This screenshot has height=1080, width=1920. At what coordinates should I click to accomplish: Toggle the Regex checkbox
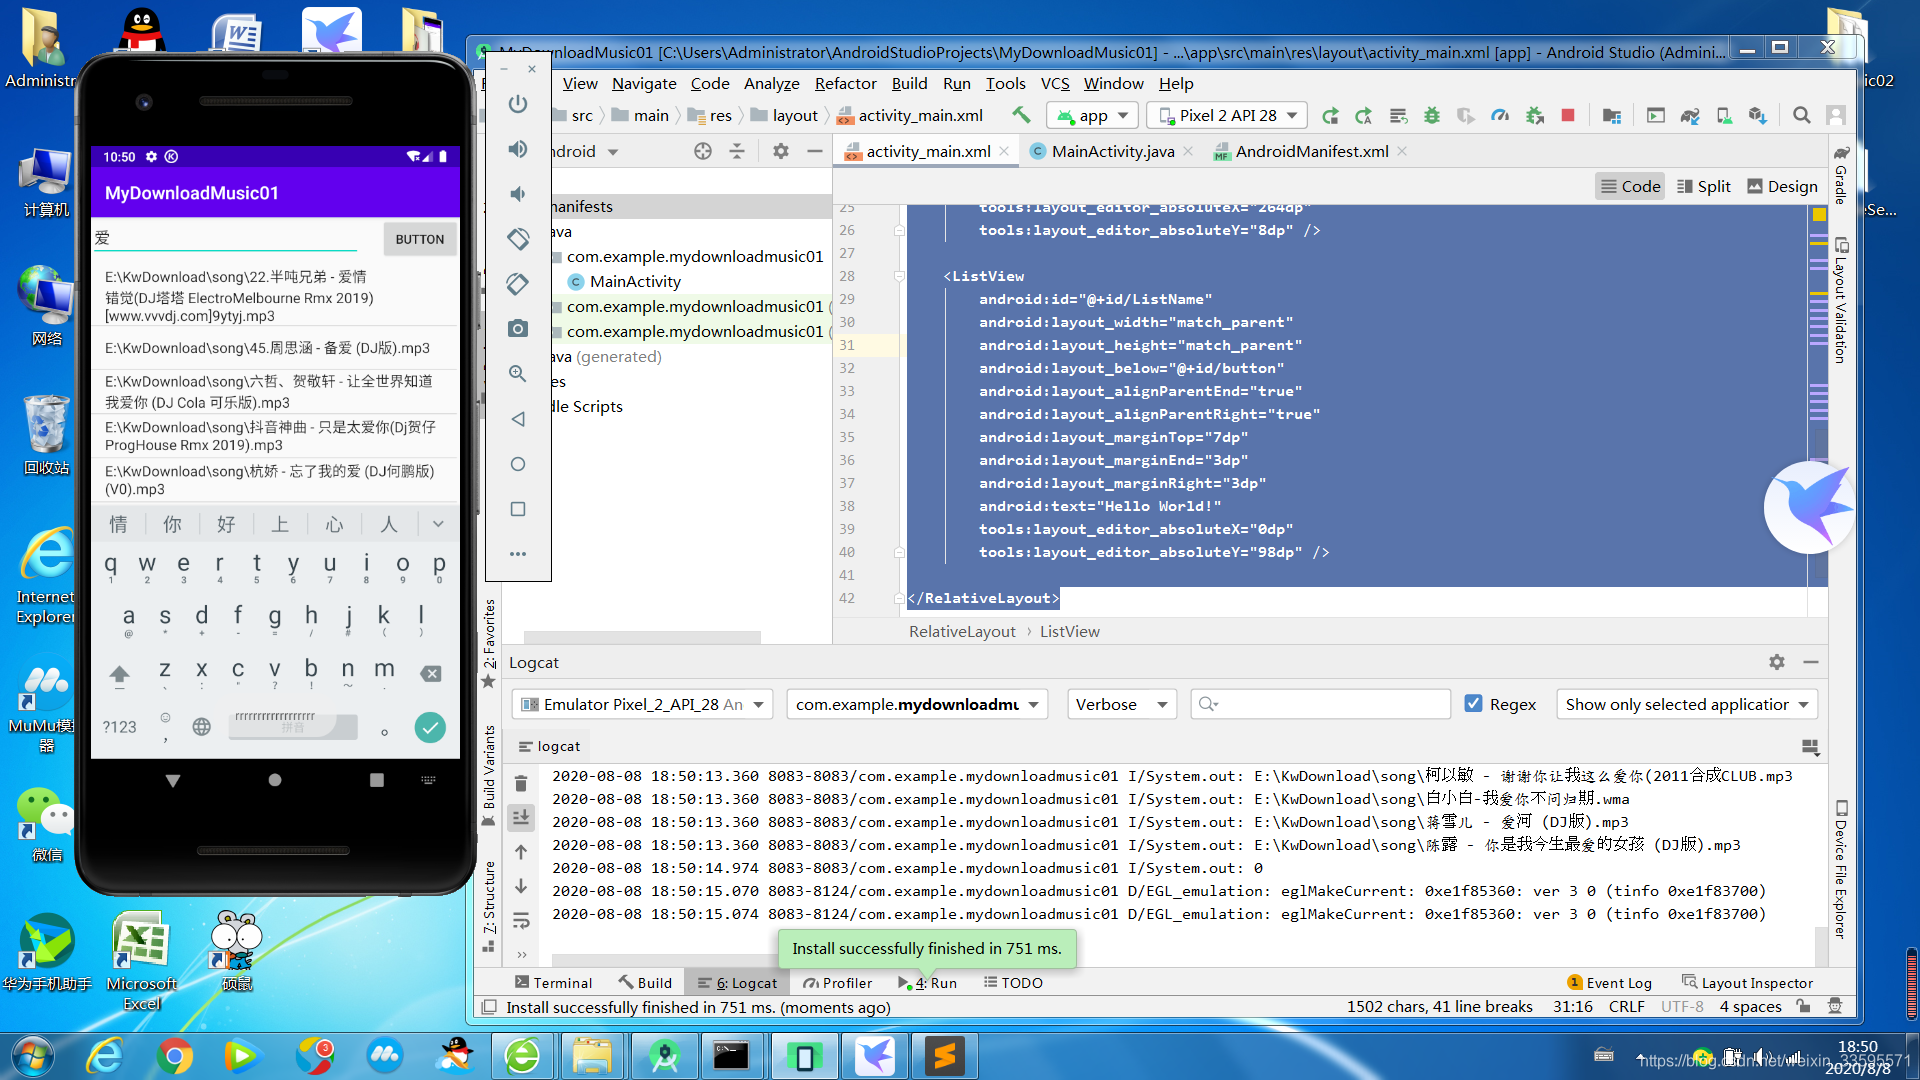[1473, 704]
